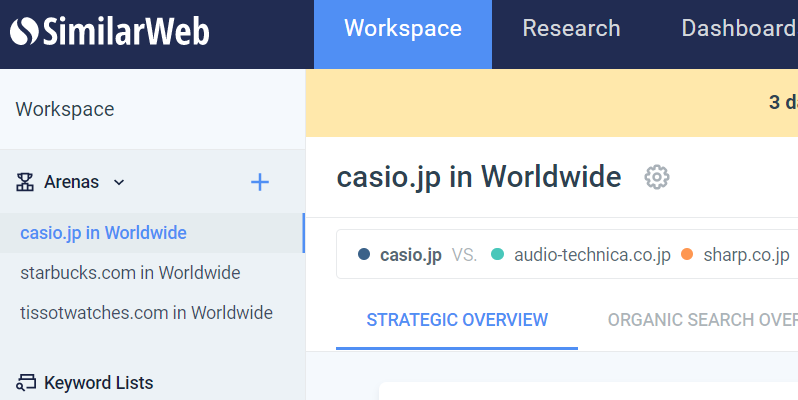The height and width of the screenshot is (400, 798).
Task: Open starbucks.com in Worldwide arena
Action: (130, 273)
